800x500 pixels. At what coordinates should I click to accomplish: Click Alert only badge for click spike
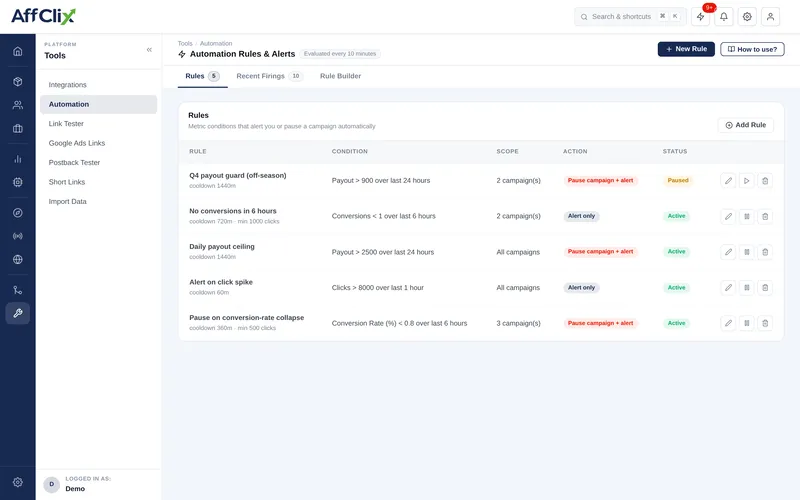point(581,288)
